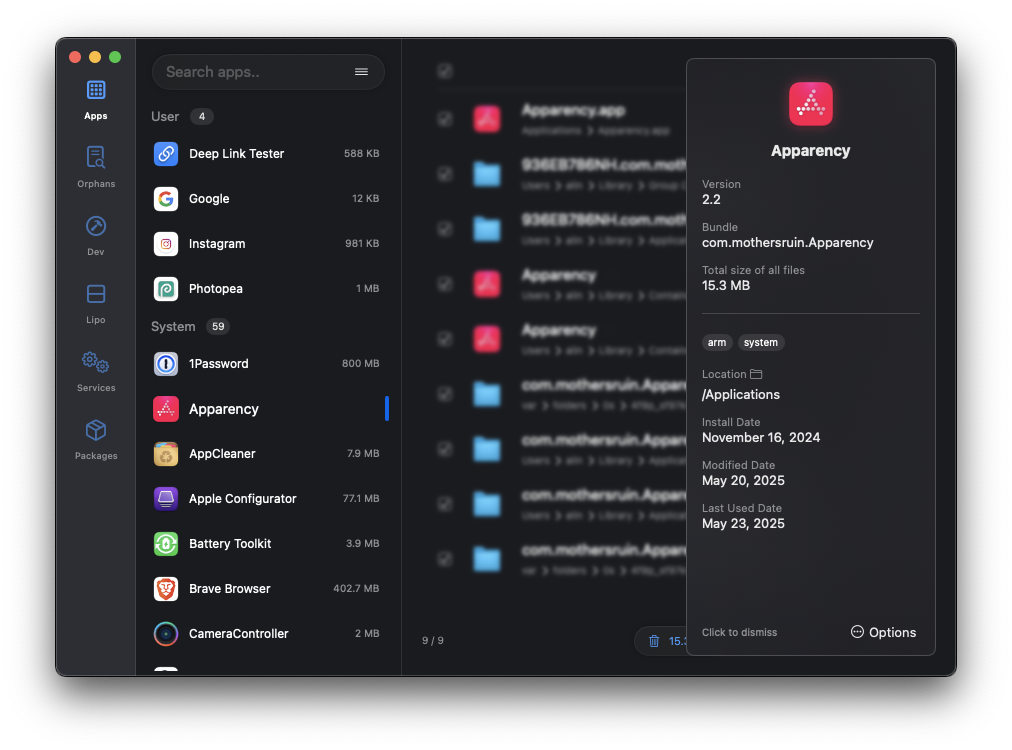Select the Instagram app icon
Screen dimensions: 1012x750
click(166, 244)
